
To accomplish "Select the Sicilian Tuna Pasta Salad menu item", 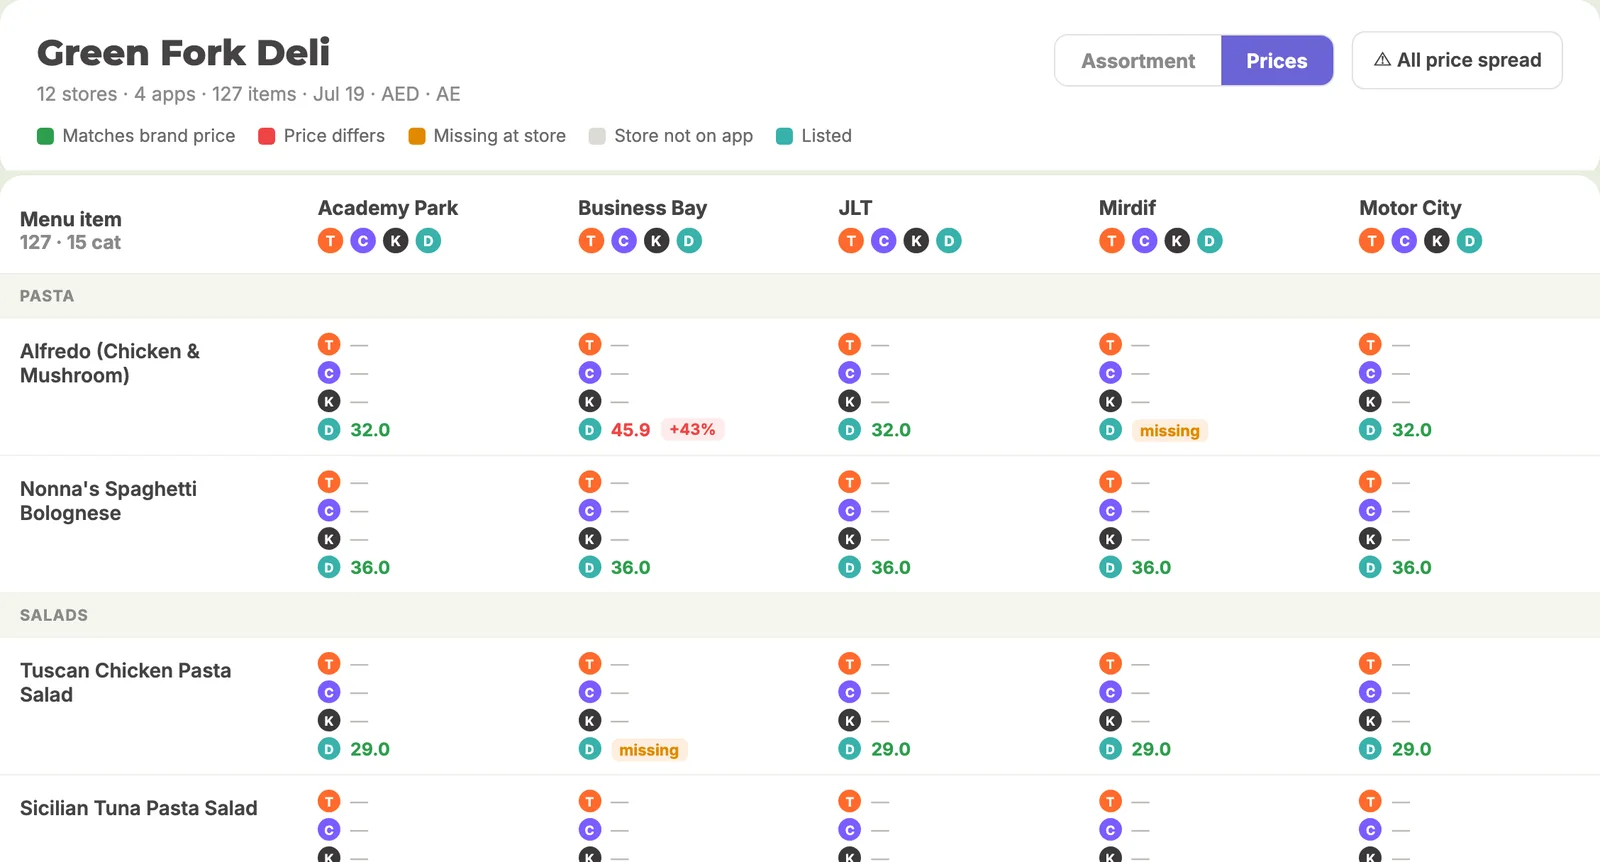I will coord(139,808).
